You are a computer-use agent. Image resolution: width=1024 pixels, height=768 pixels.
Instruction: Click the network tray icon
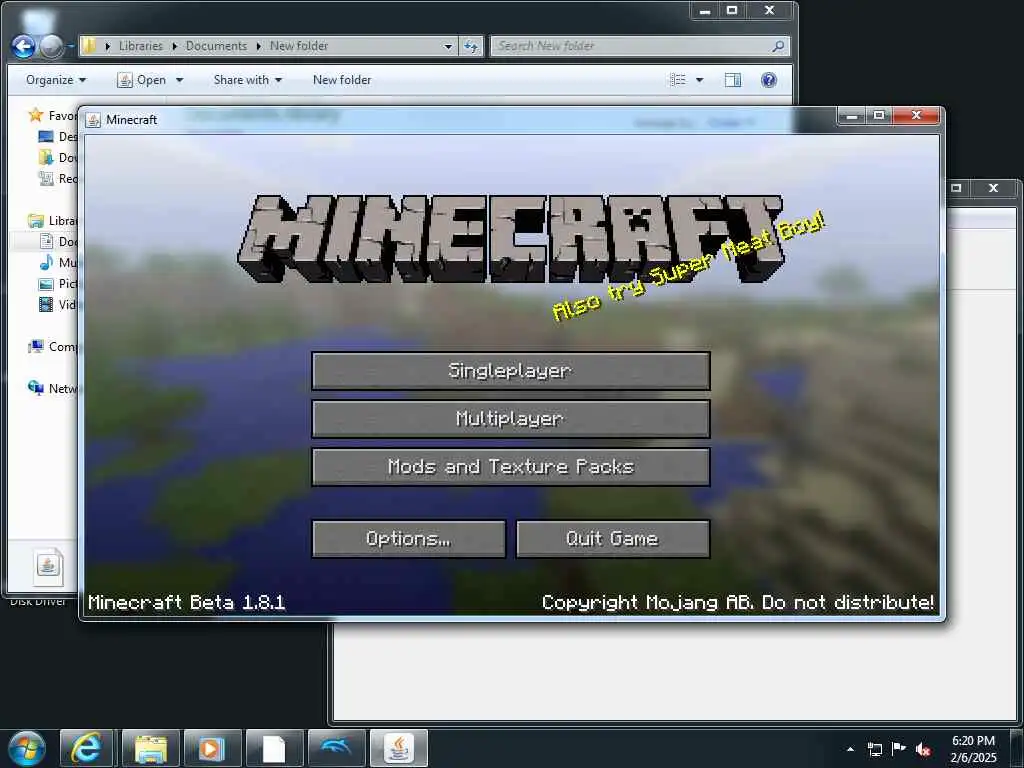pyautogui.click(x=874, y=749)
